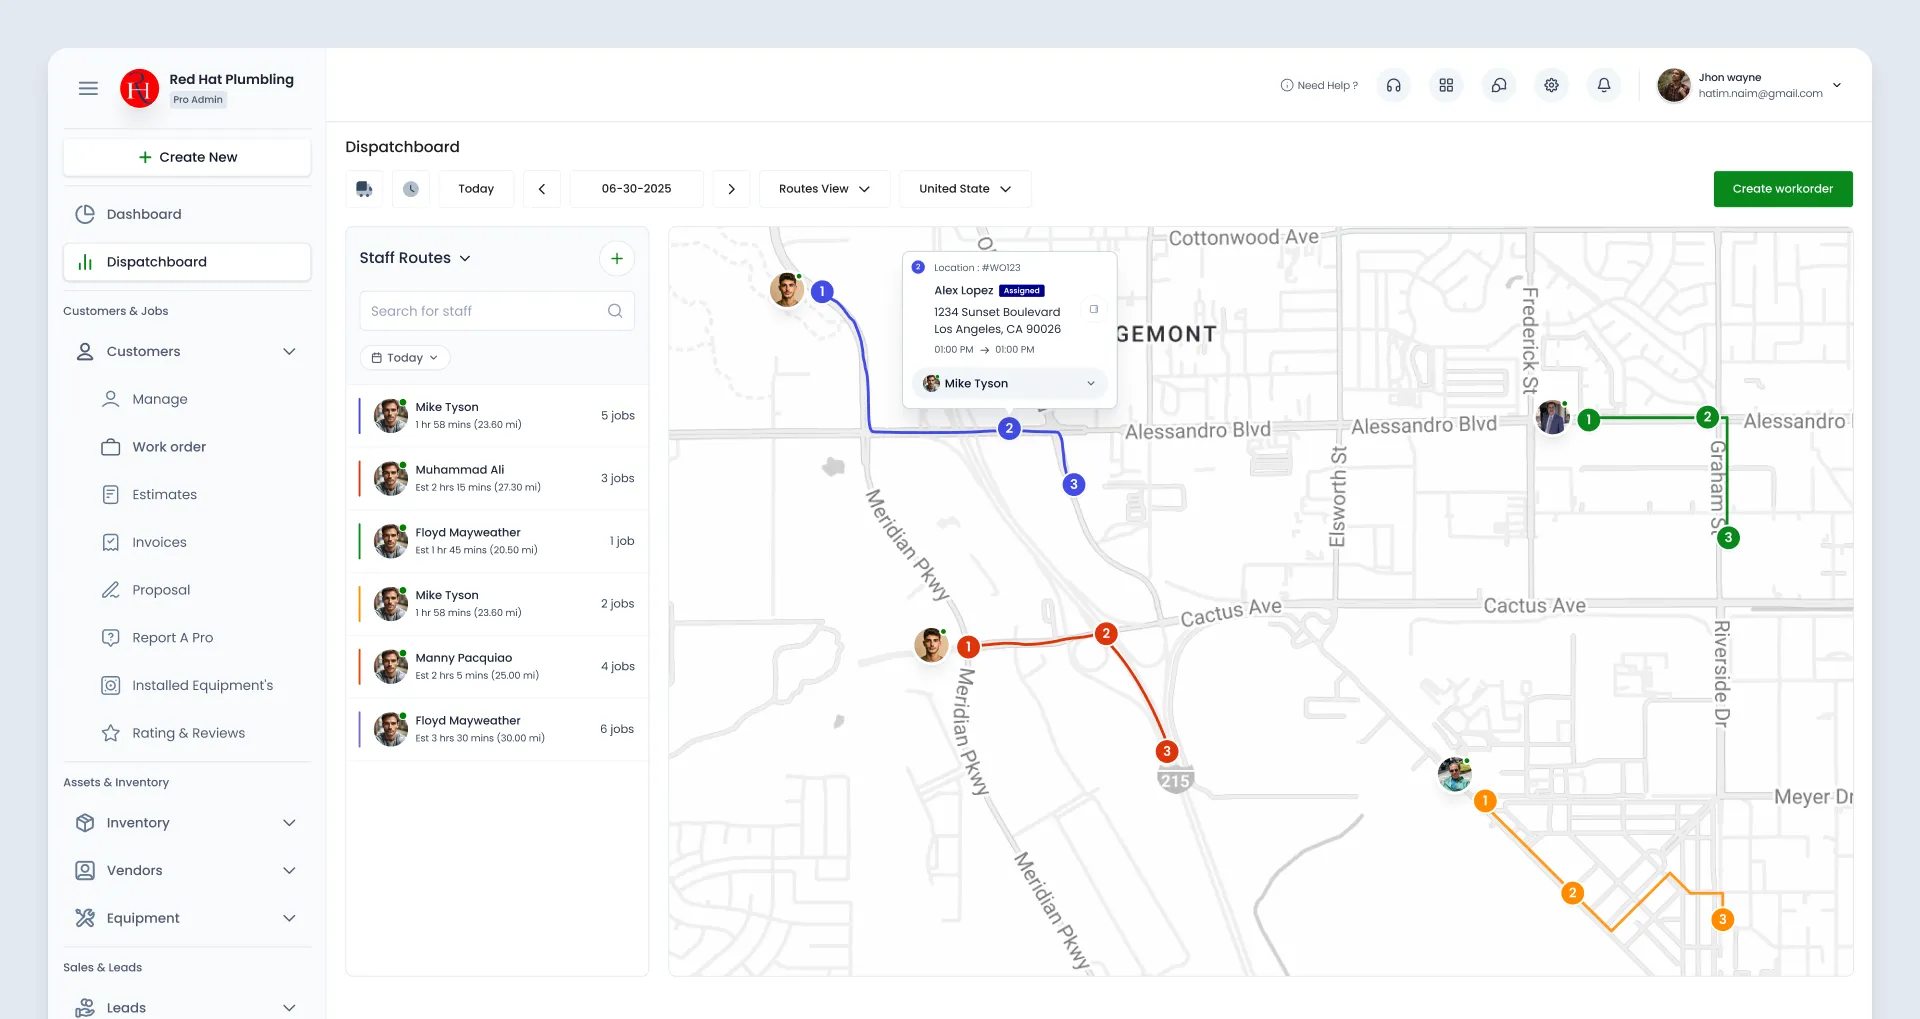Open user account dropdown chevron
Screen dimensions: 1920x1019
pyautogui.click(x=1837, y=85)
